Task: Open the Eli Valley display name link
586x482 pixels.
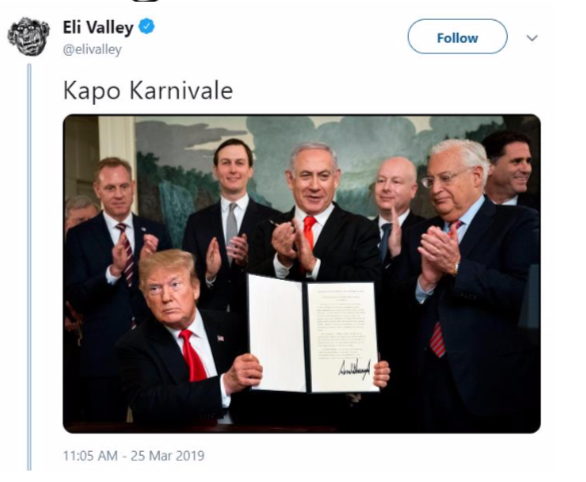Action: click(98, 27)
